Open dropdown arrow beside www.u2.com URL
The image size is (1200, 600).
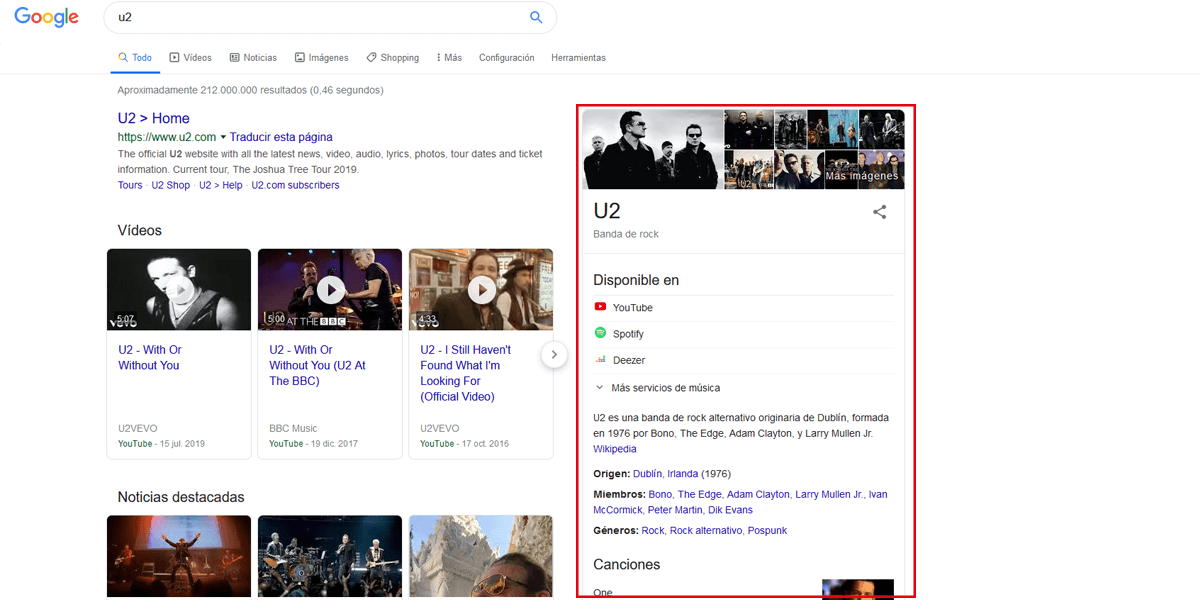tap(223, 137)
